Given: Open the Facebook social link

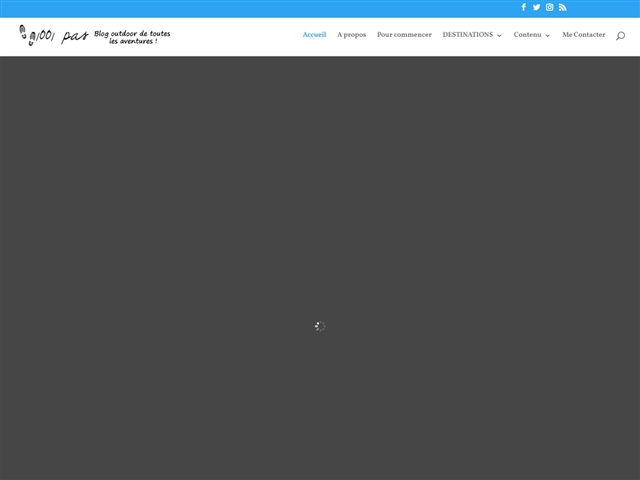Looking at the screenshot, I should click(523, 7).
